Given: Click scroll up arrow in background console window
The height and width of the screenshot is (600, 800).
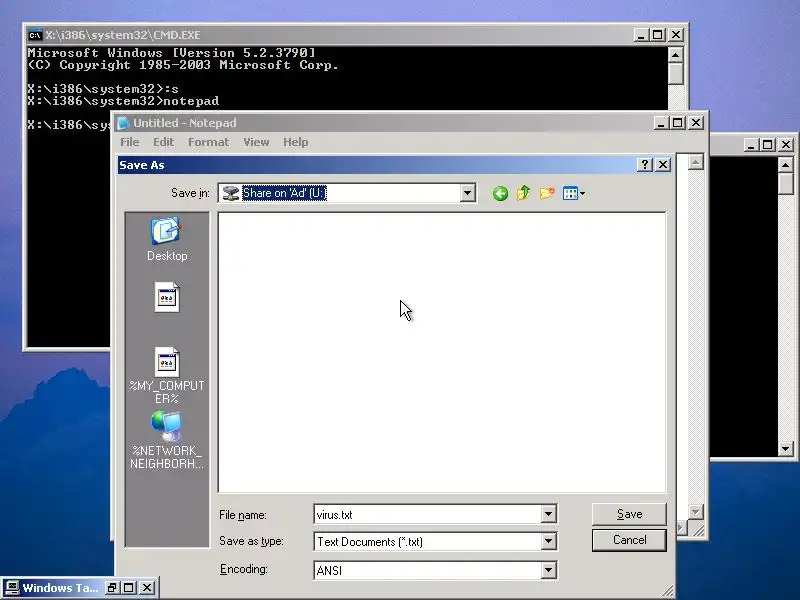Looking at the screenshot, I should (785, 165).
